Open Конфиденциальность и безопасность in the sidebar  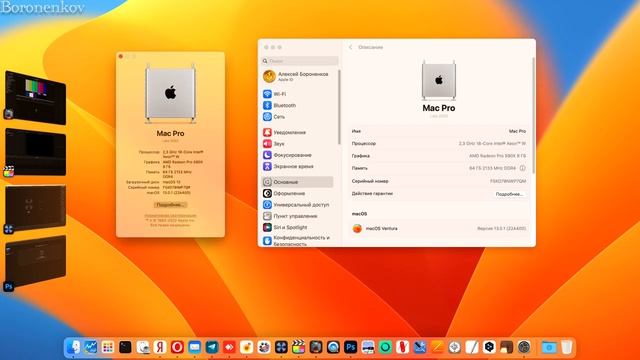(297, 240)
